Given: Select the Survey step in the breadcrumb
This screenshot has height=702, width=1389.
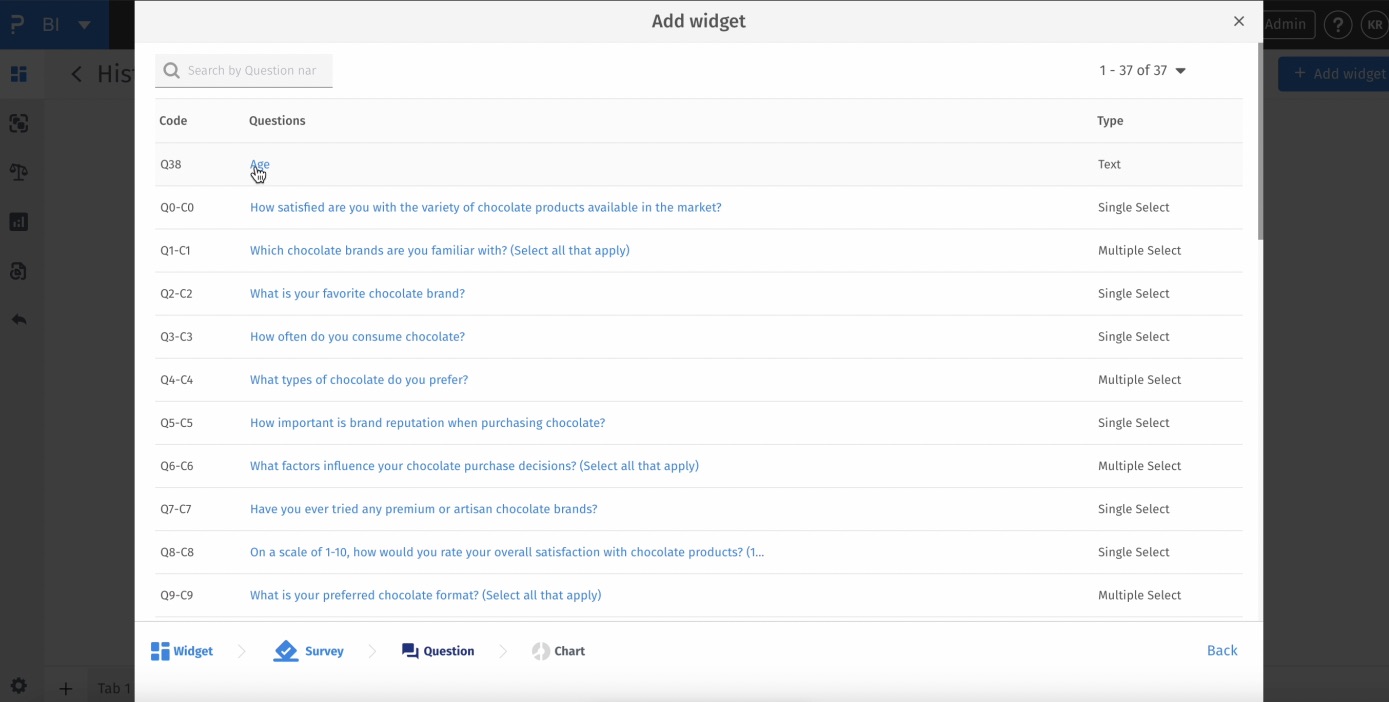Looking at the screenshot, I should pos(309,651).
